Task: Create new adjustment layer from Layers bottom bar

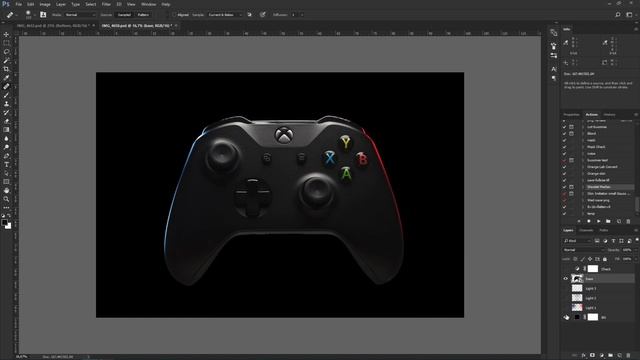Action: click(601, 356)
